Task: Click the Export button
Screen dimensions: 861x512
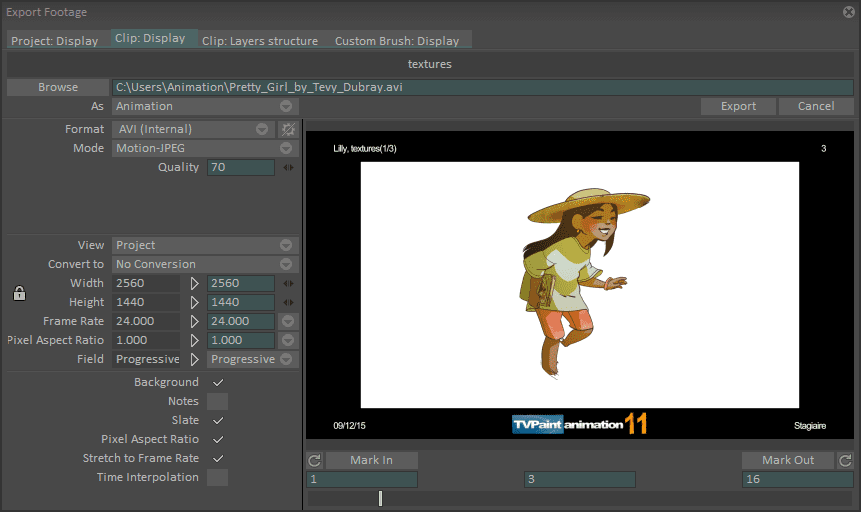Action: click(x=739, y=107)
